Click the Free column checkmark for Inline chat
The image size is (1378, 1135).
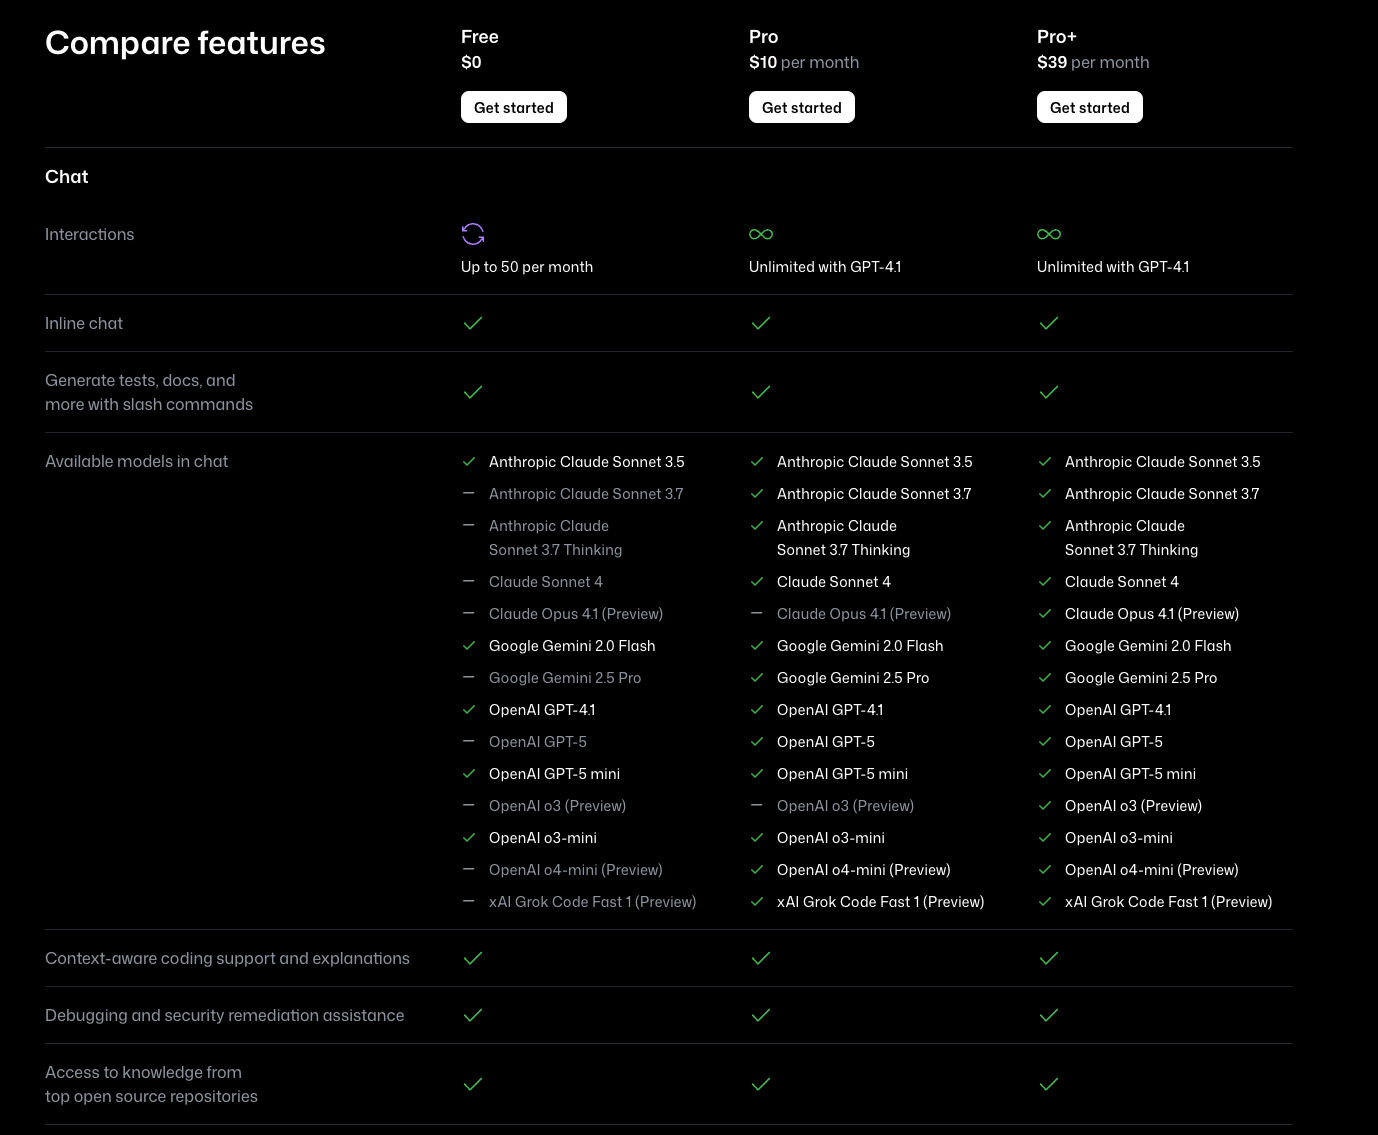pos(473,323)
